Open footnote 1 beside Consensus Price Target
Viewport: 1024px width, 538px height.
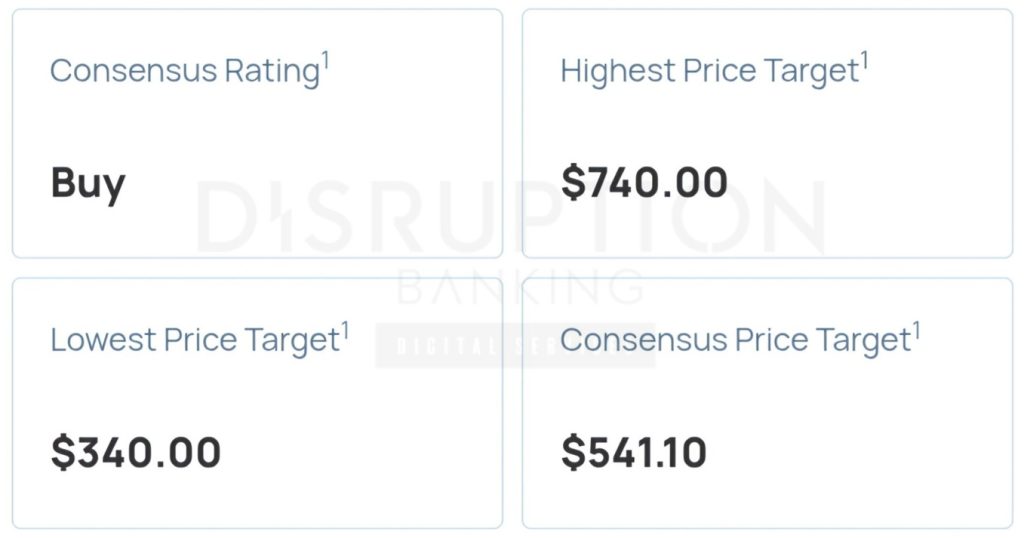tap(916, 329)
